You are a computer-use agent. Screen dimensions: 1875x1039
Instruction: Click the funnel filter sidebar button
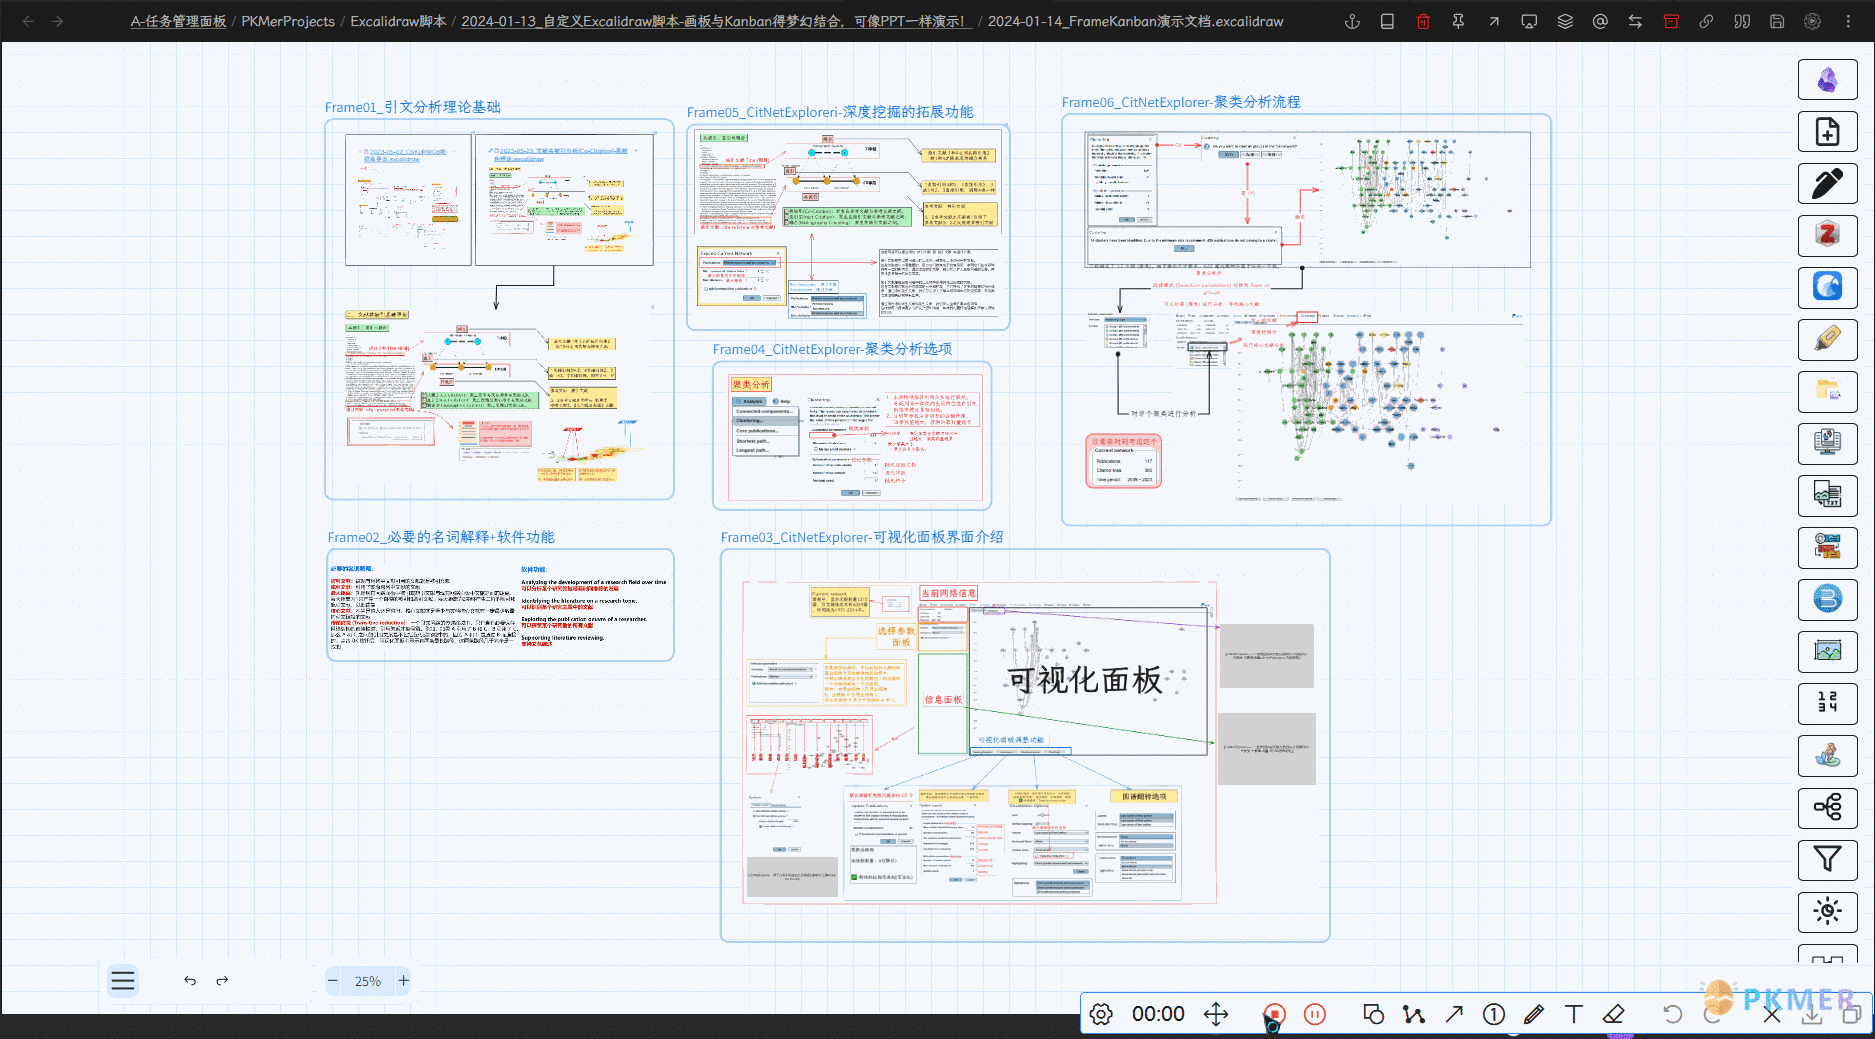click(1828, 860)
